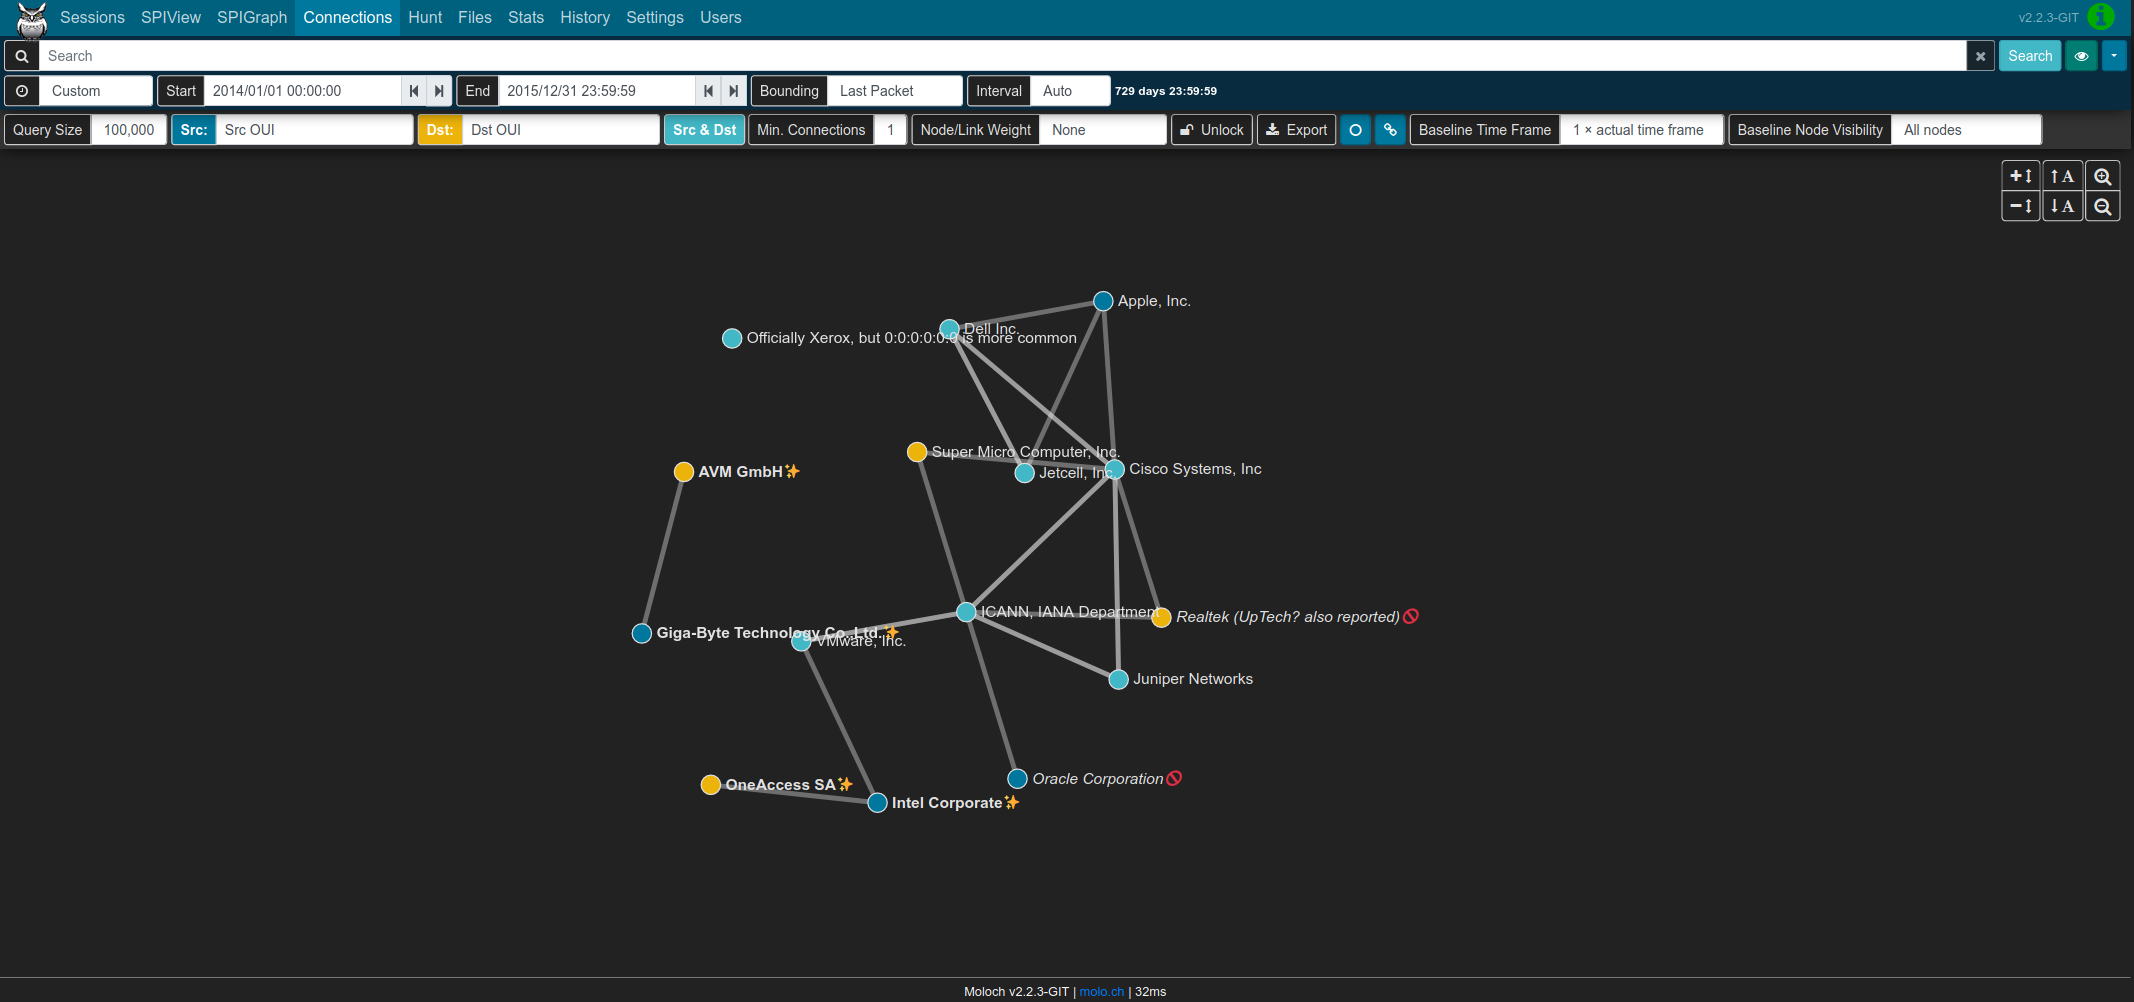Follow the molo.ch footer link

(x=1101, y=991)
